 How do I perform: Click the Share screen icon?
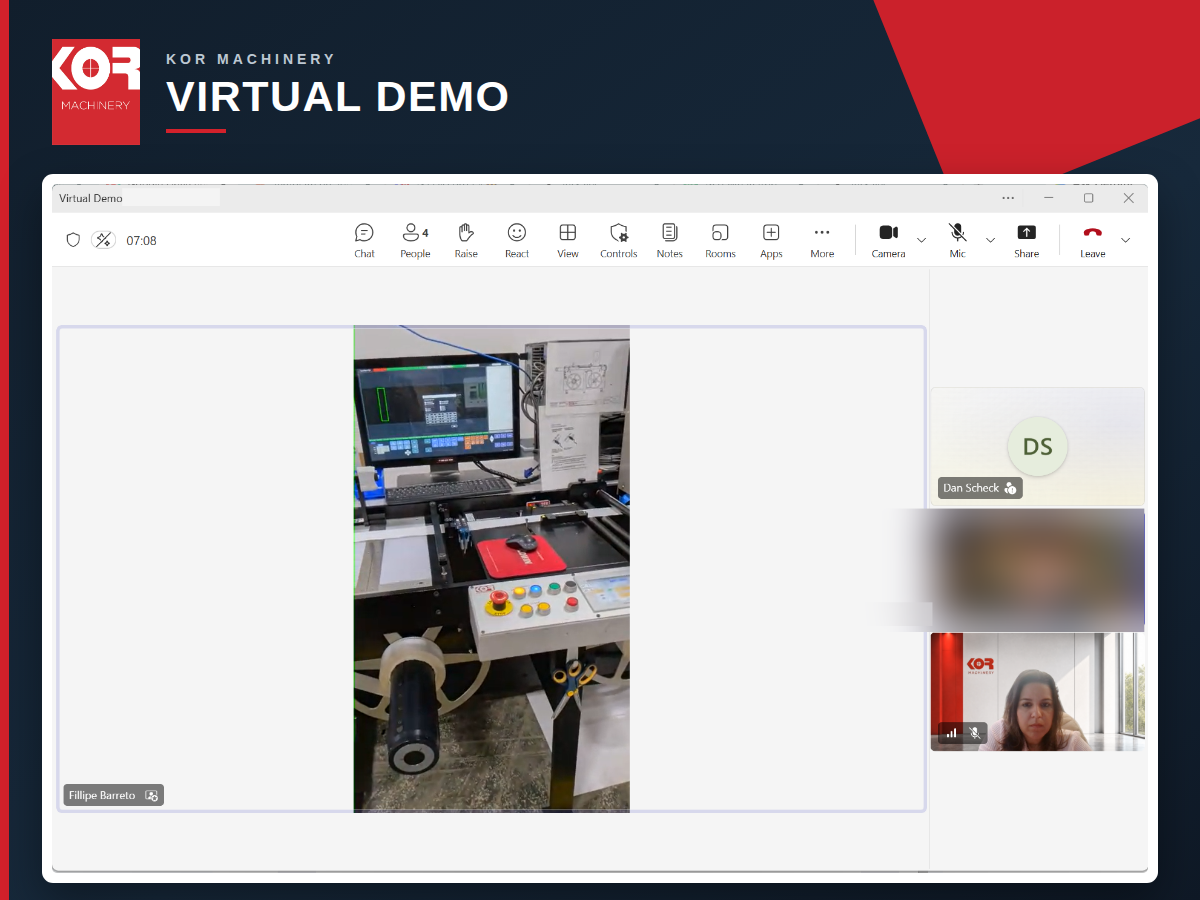(1027, 232)
